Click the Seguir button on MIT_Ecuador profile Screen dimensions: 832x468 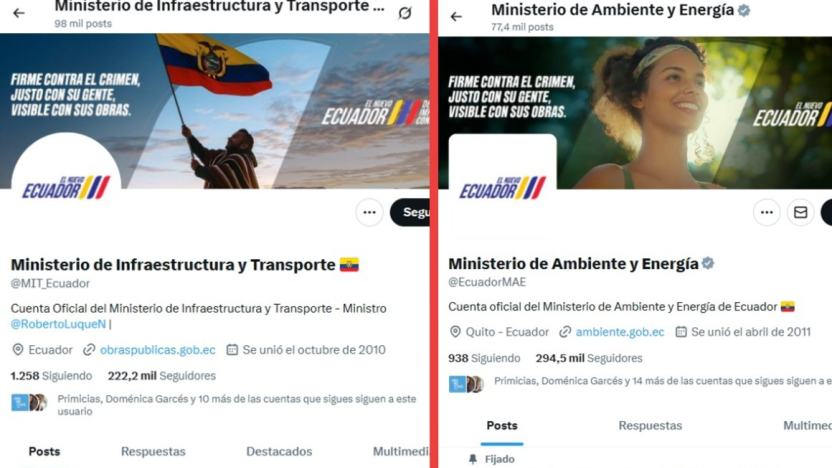click(410, 213)
